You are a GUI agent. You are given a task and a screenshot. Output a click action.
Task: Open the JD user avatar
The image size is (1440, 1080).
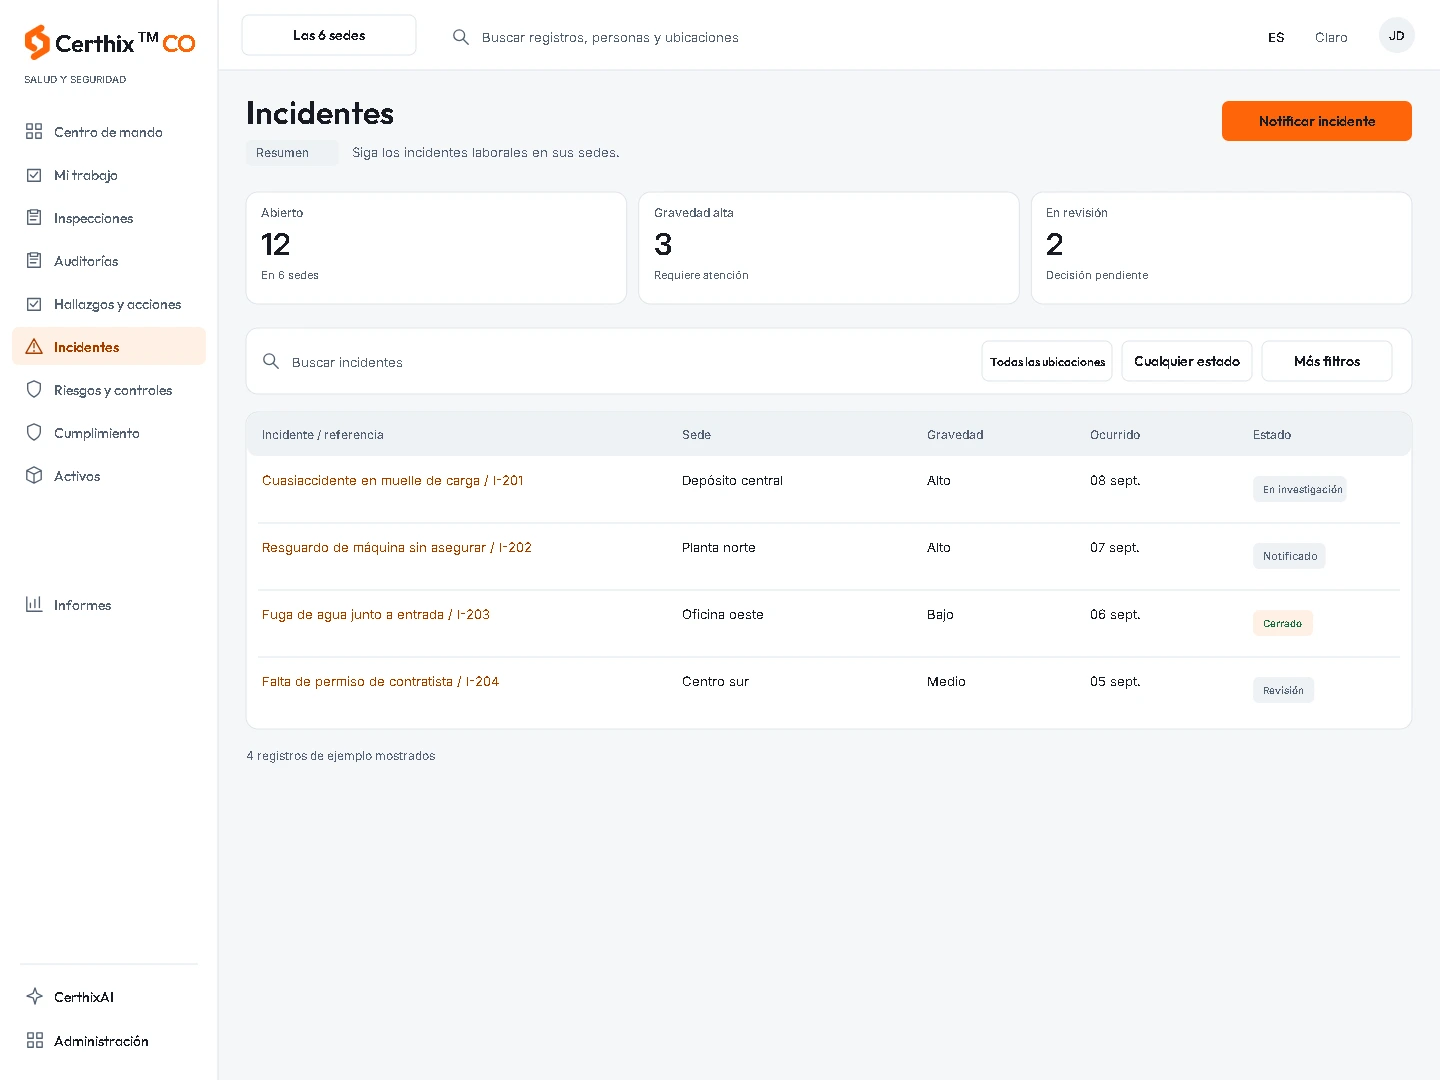pyautogui.click(x=1396, y=36)
